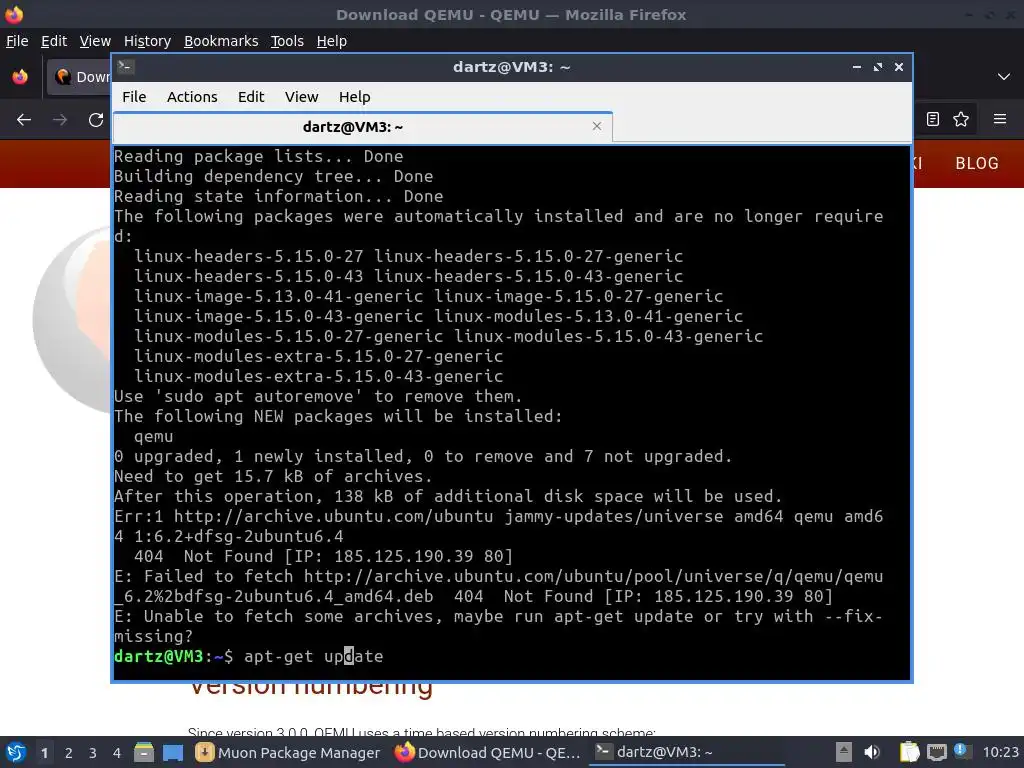The image size is (1024, 768).
Task: Open the terminal Edit menu
Action: [251, 97]
